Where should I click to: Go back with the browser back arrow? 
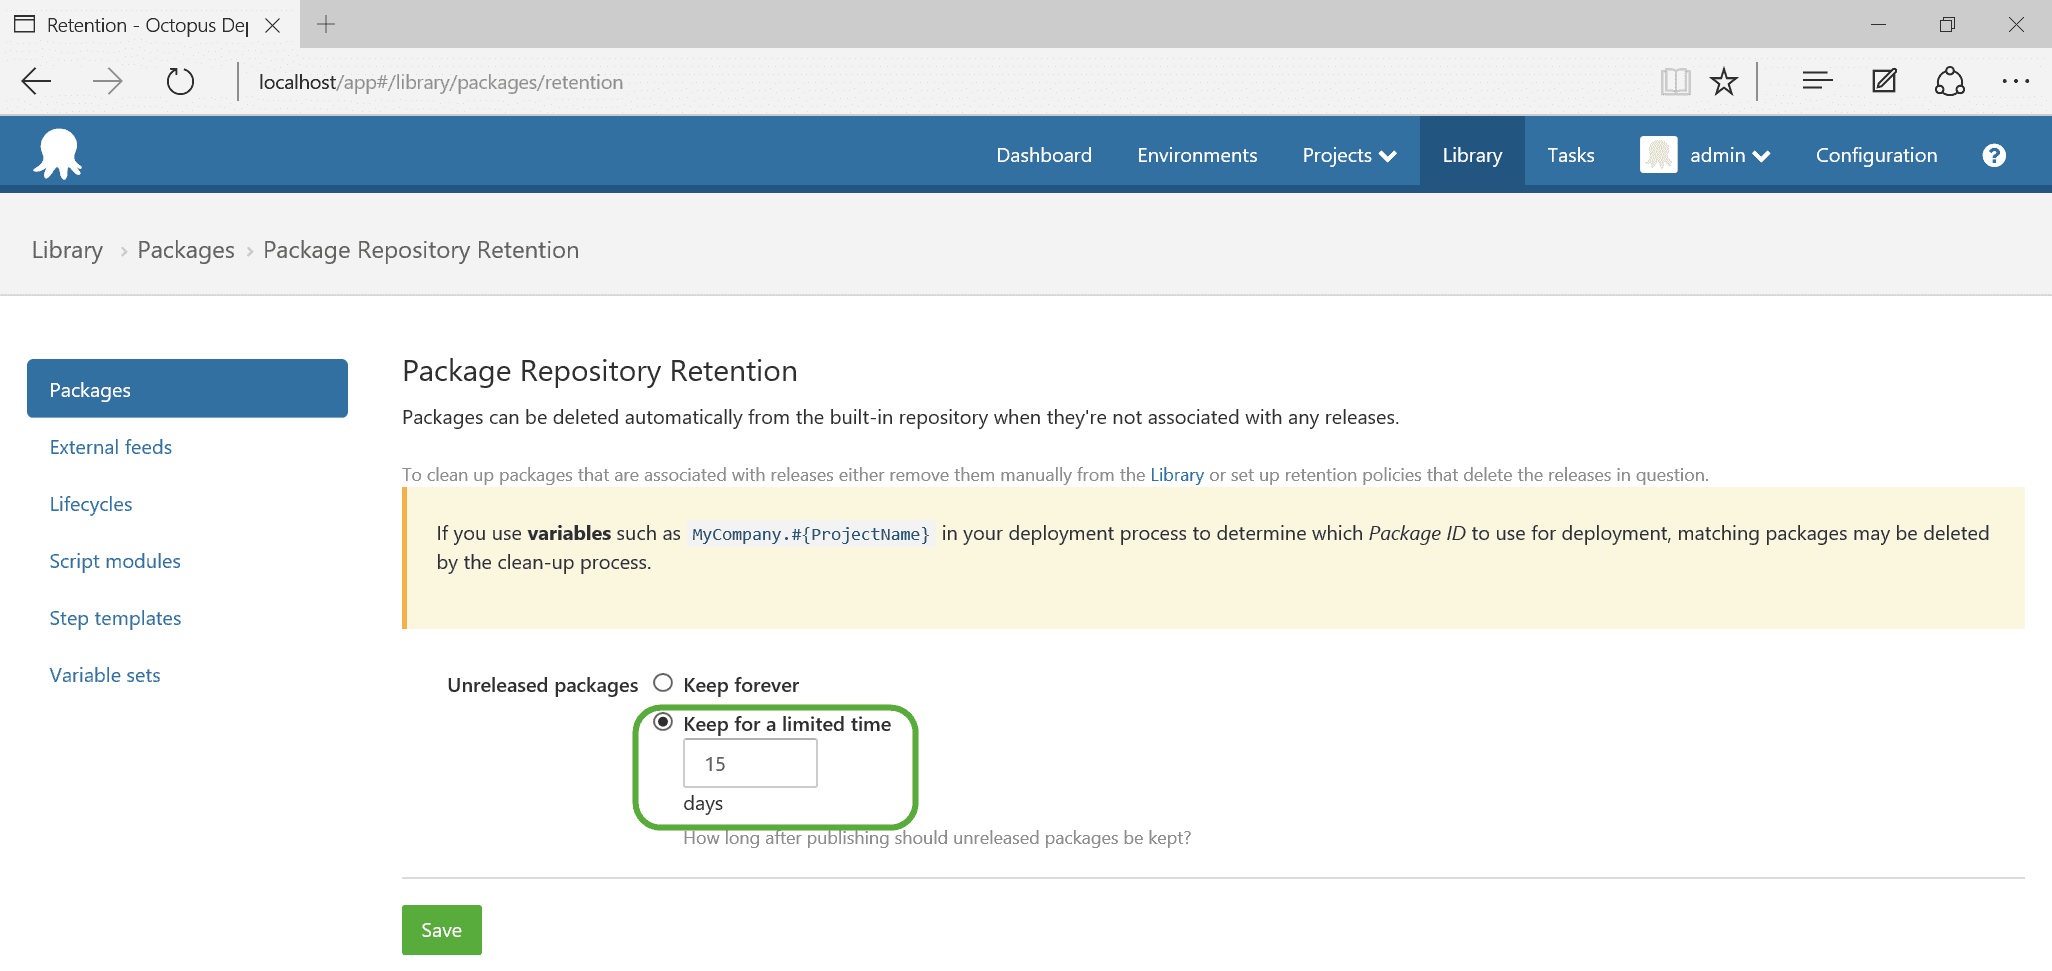coord(37,82)
